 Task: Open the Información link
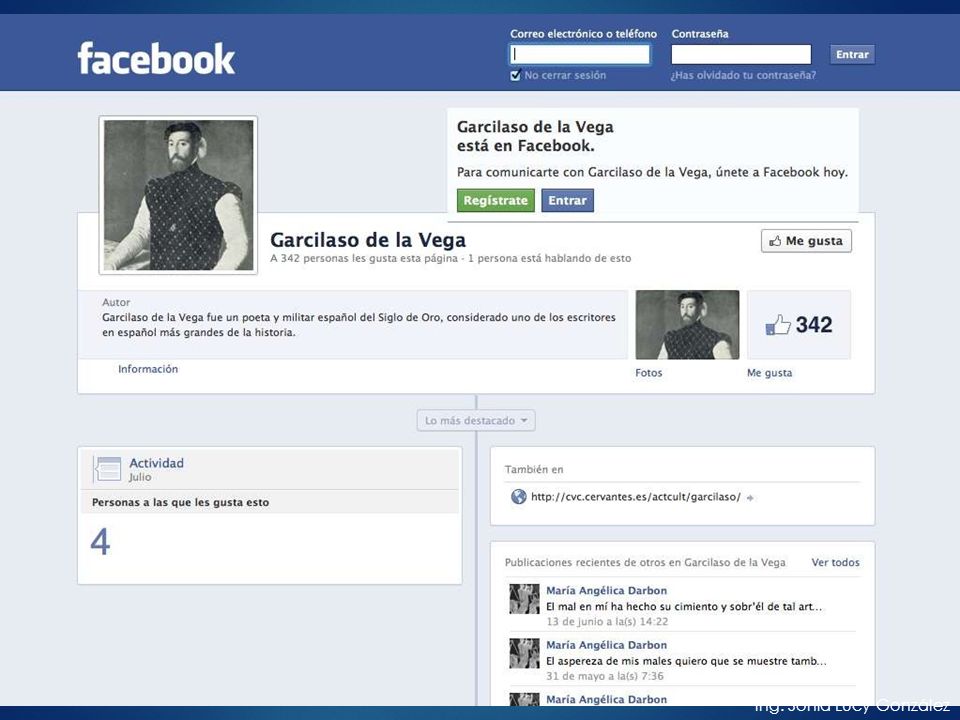pyautogui.click(x=148, y=369)
